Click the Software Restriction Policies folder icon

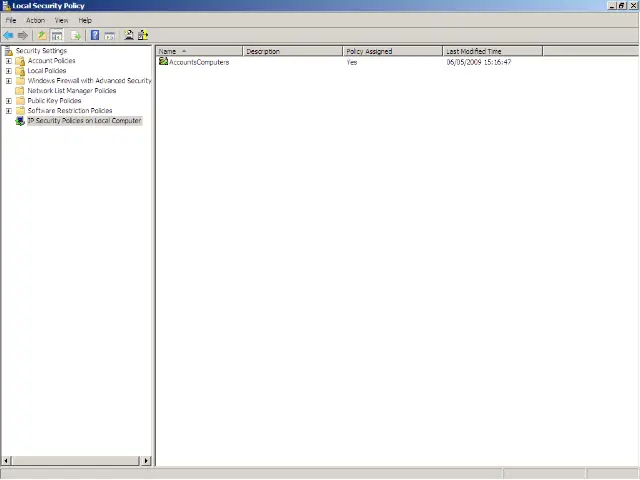[x=20, y=111]
